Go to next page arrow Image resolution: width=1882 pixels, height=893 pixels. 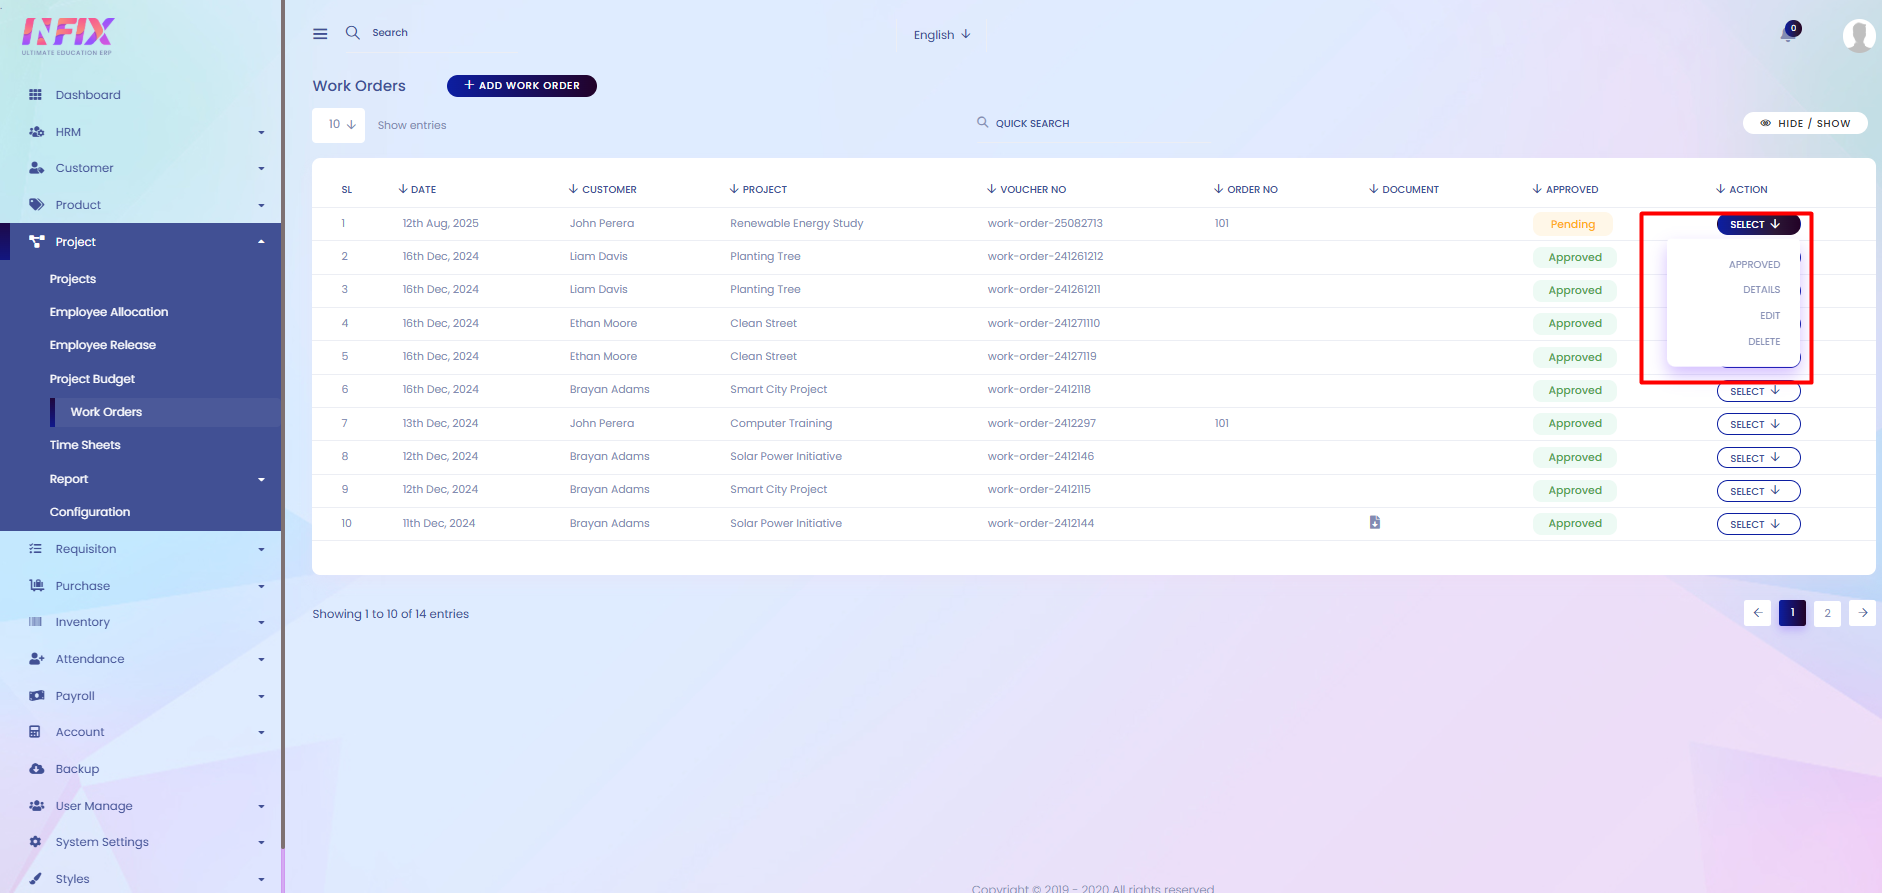coord(1862,613)
